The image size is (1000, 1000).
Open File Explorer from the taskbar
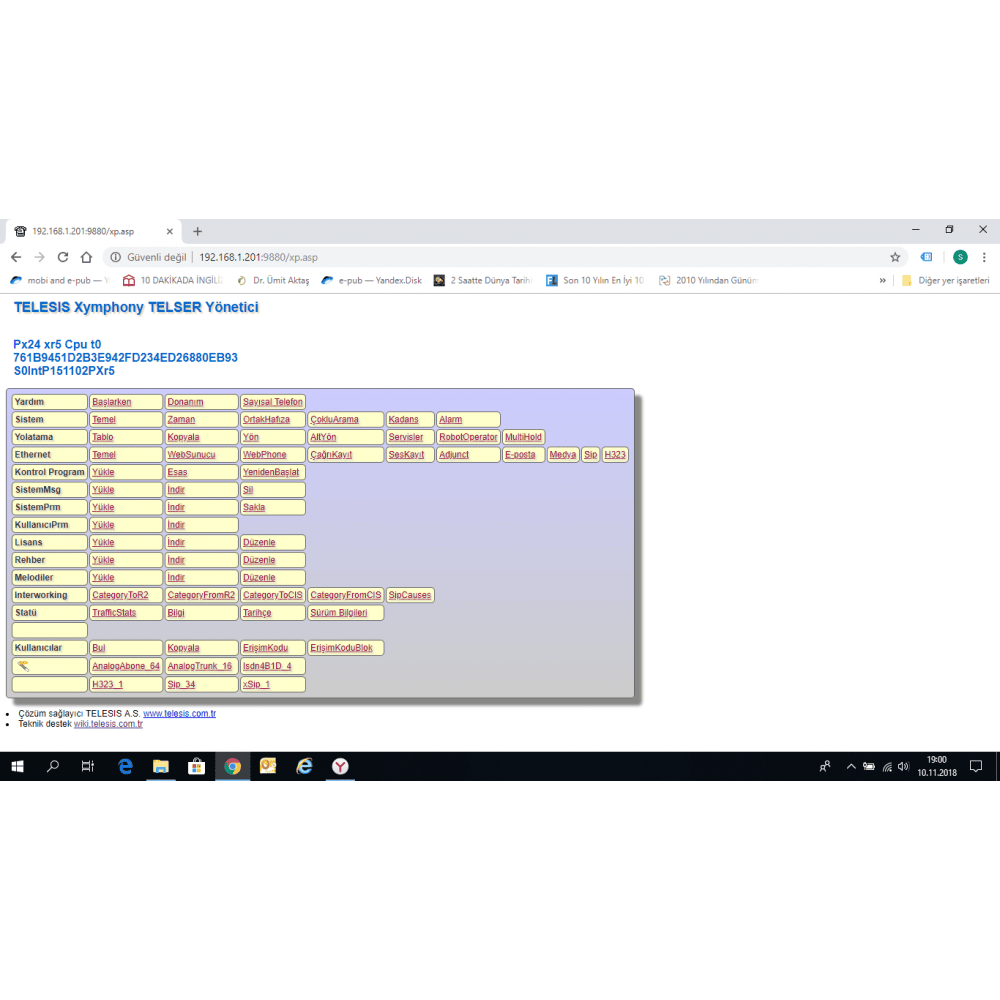tap(161, 767)
